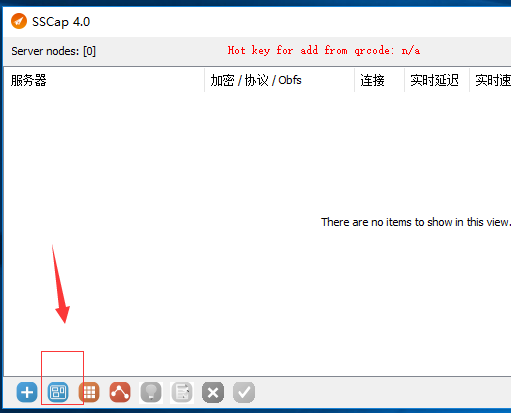Click the SSCap 4.0 window title

(x=61, y=22)
